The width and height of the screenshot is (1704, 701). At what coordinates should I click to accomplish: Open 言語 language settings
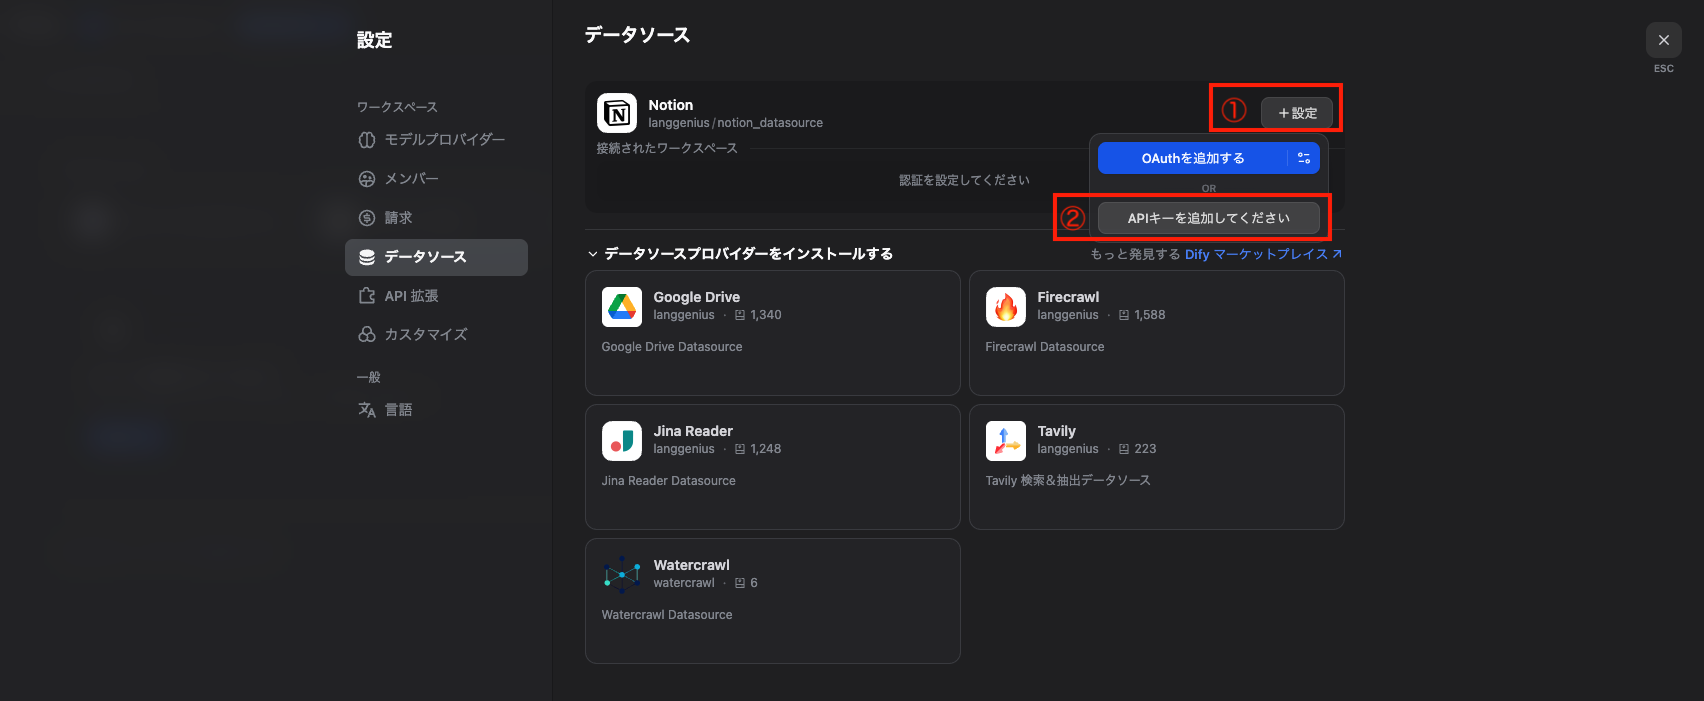click(x=436, y=409)
